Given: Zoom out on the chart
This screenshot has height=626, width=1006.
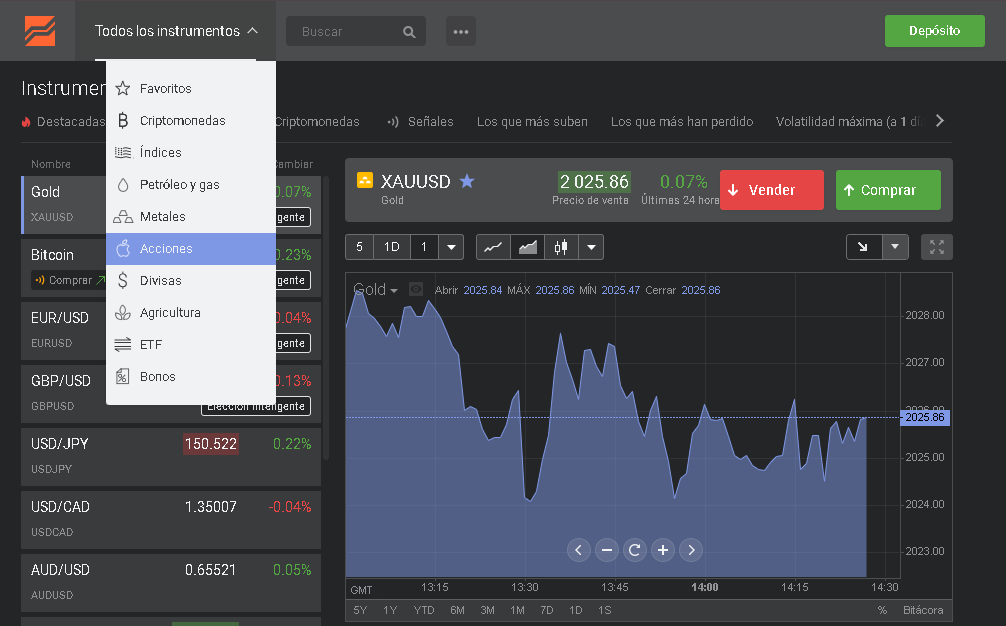Looking at the screenshot, I should 606,549.
